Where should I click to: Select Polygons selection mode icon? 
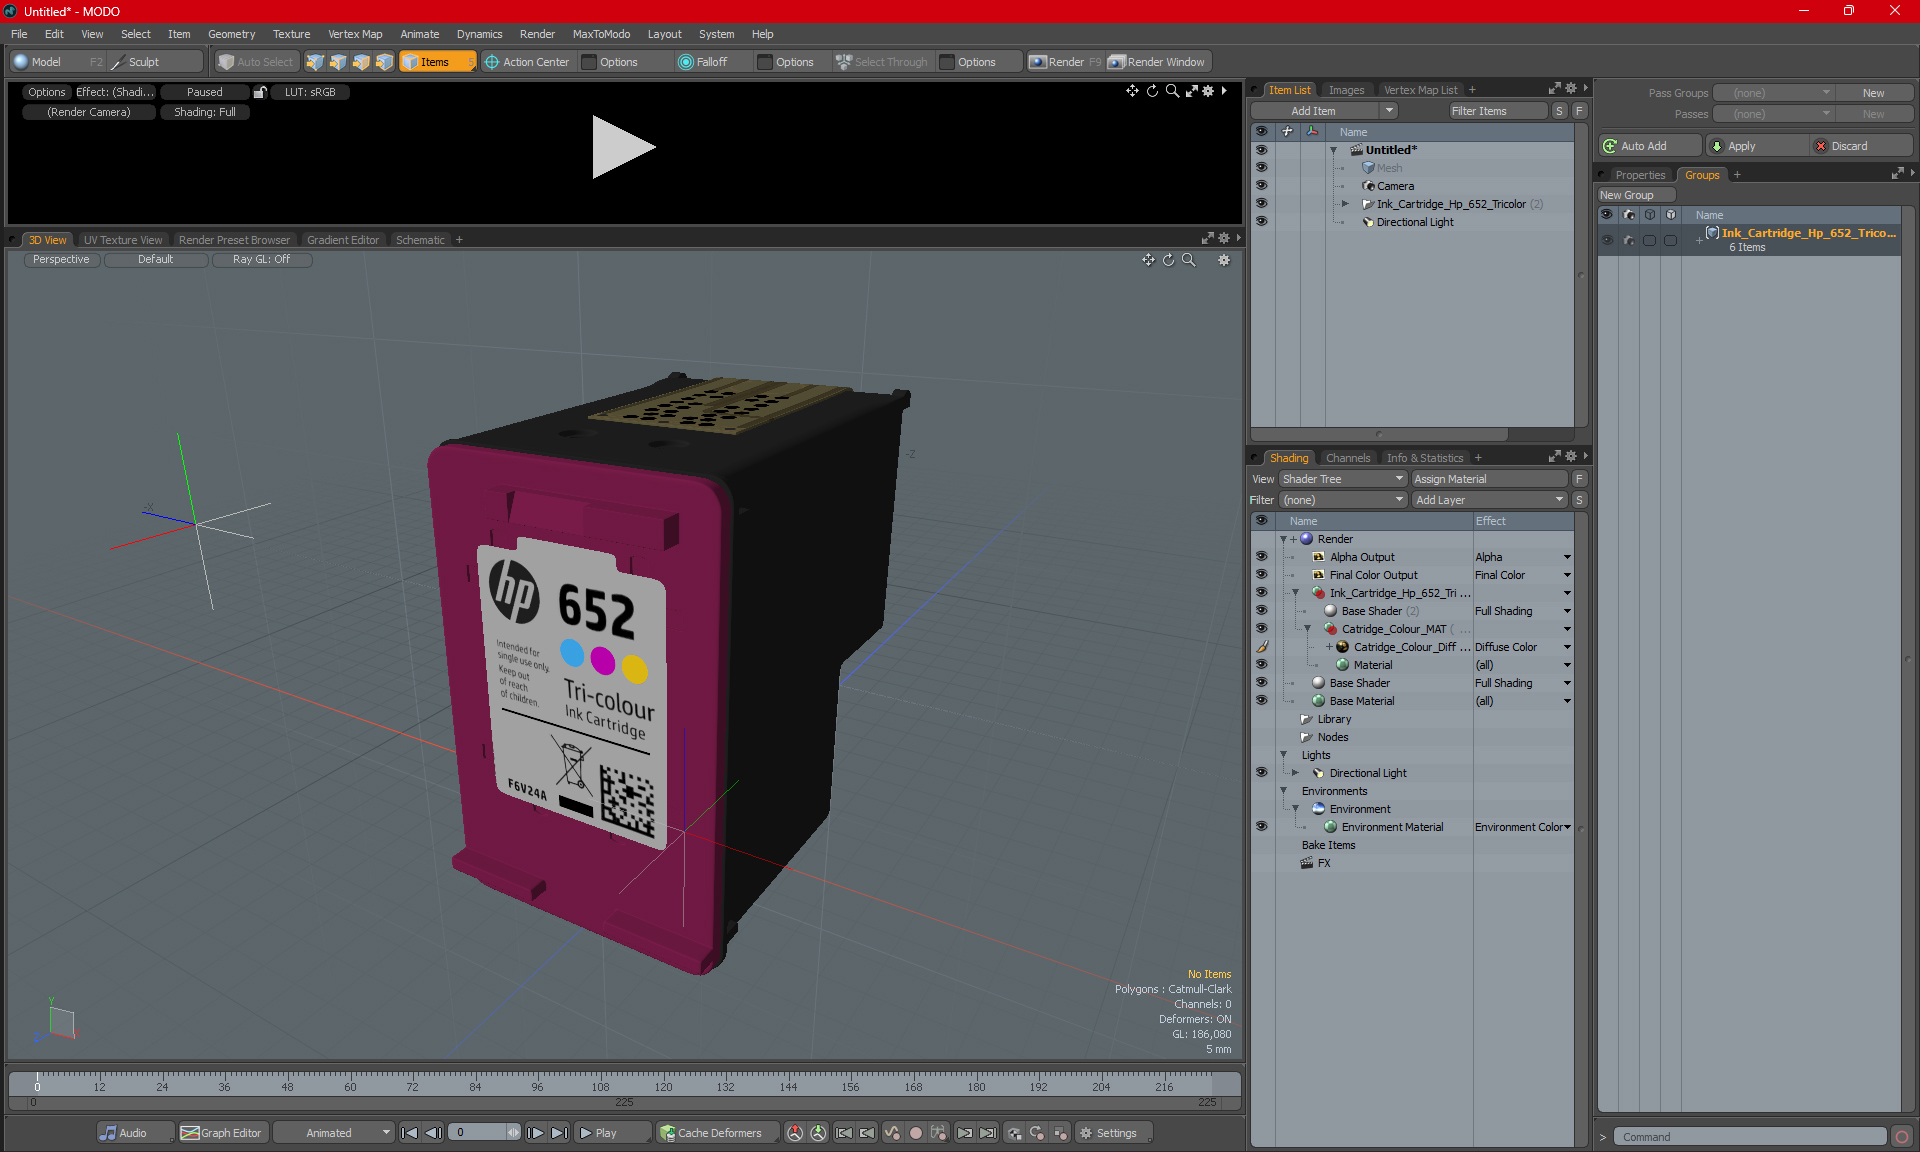[361, 62]
